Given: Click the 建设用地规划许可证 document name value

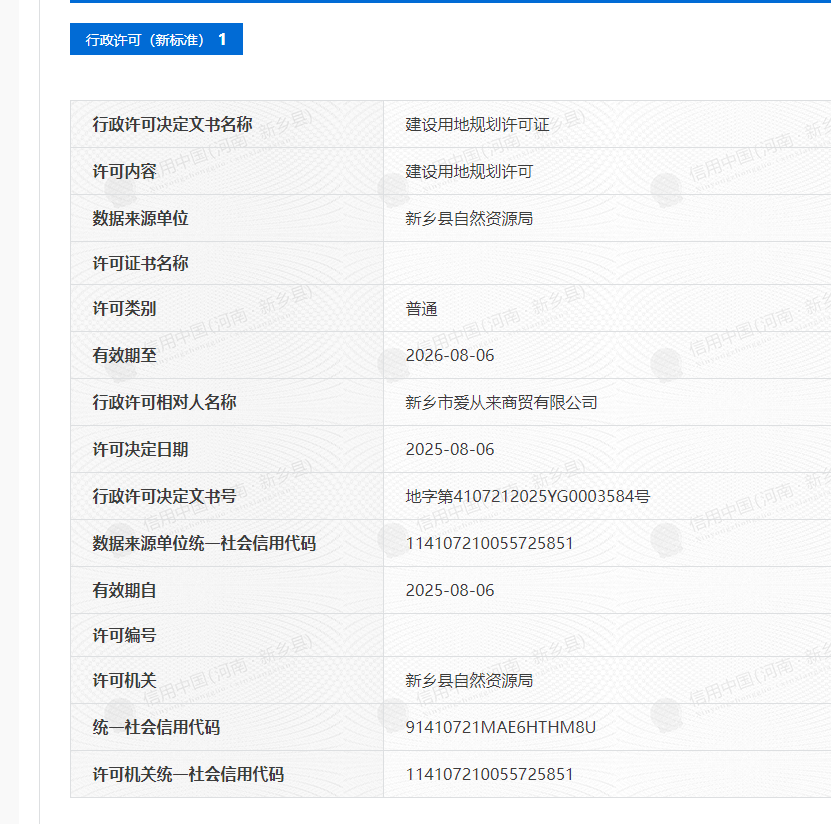Looking at the screenshot, I should [x=477, y=125].
